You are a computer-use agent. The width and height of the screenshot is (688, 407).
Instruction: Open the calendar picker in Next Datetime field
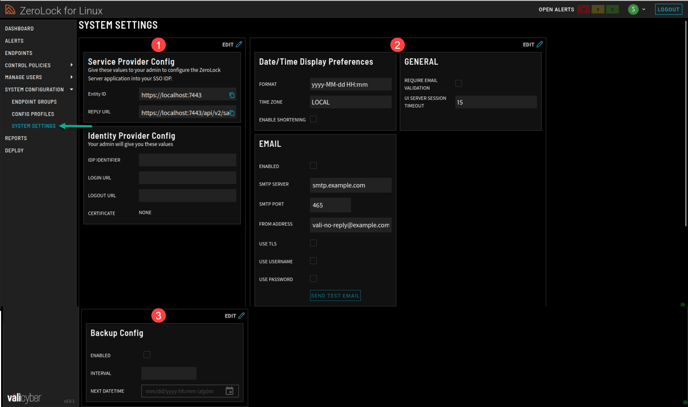click(x=229, y=391)
